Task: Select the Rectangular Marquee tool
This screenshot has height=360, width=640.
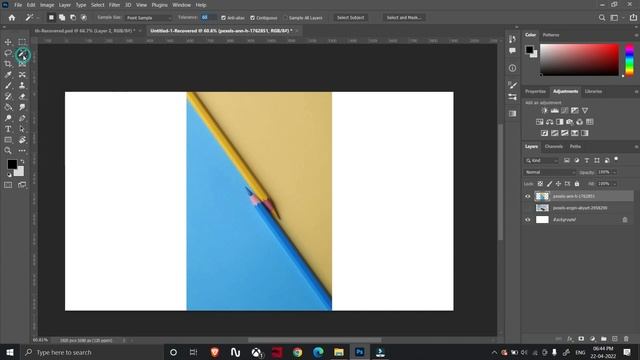Action: [22, 42]
